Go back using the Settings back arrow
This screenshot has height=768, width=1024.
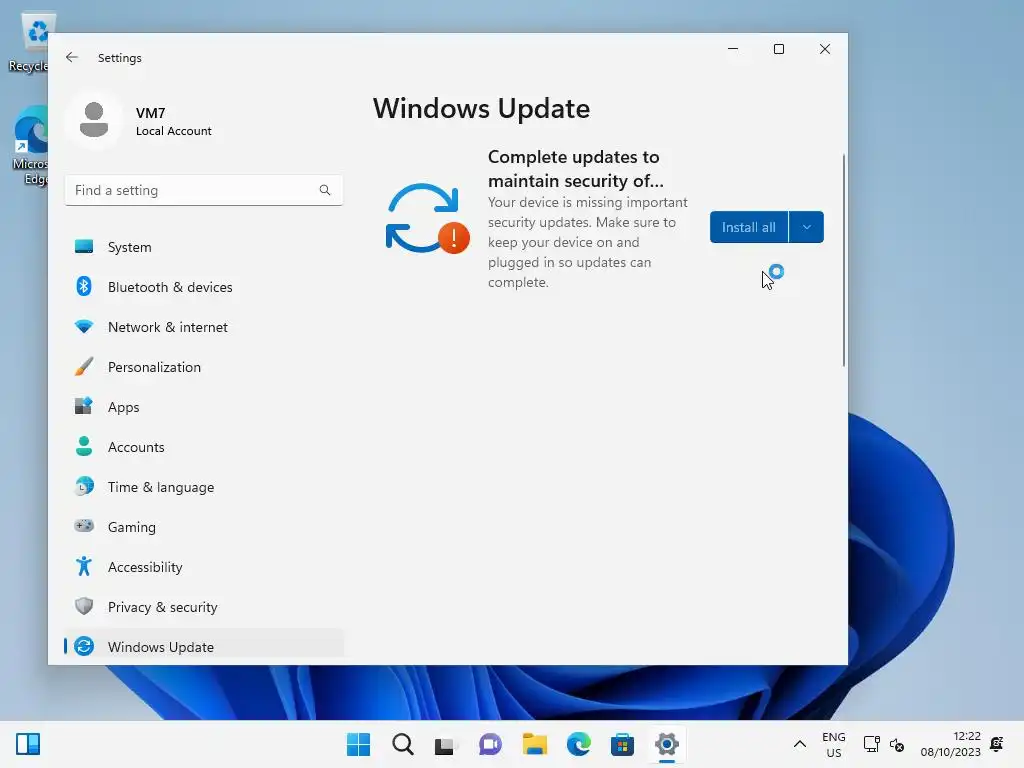(x=72, y=57)
